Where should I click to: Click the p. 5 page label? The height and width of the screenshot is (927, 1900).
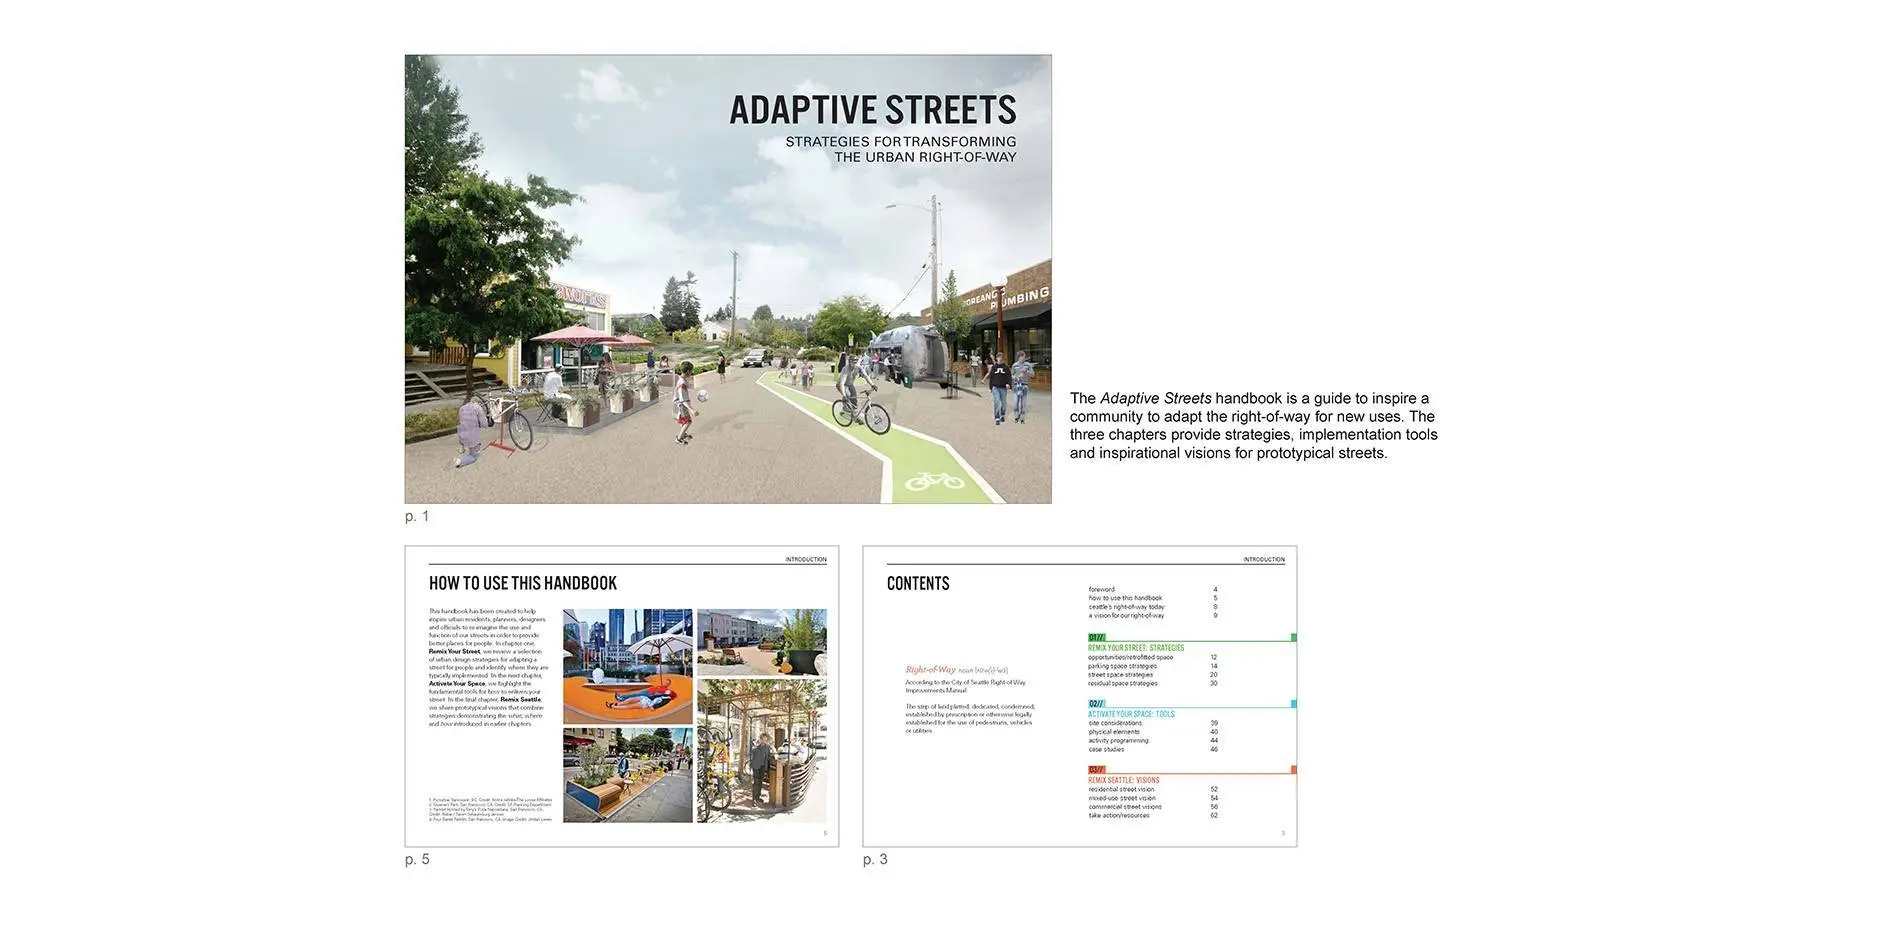tap(417, 859)
